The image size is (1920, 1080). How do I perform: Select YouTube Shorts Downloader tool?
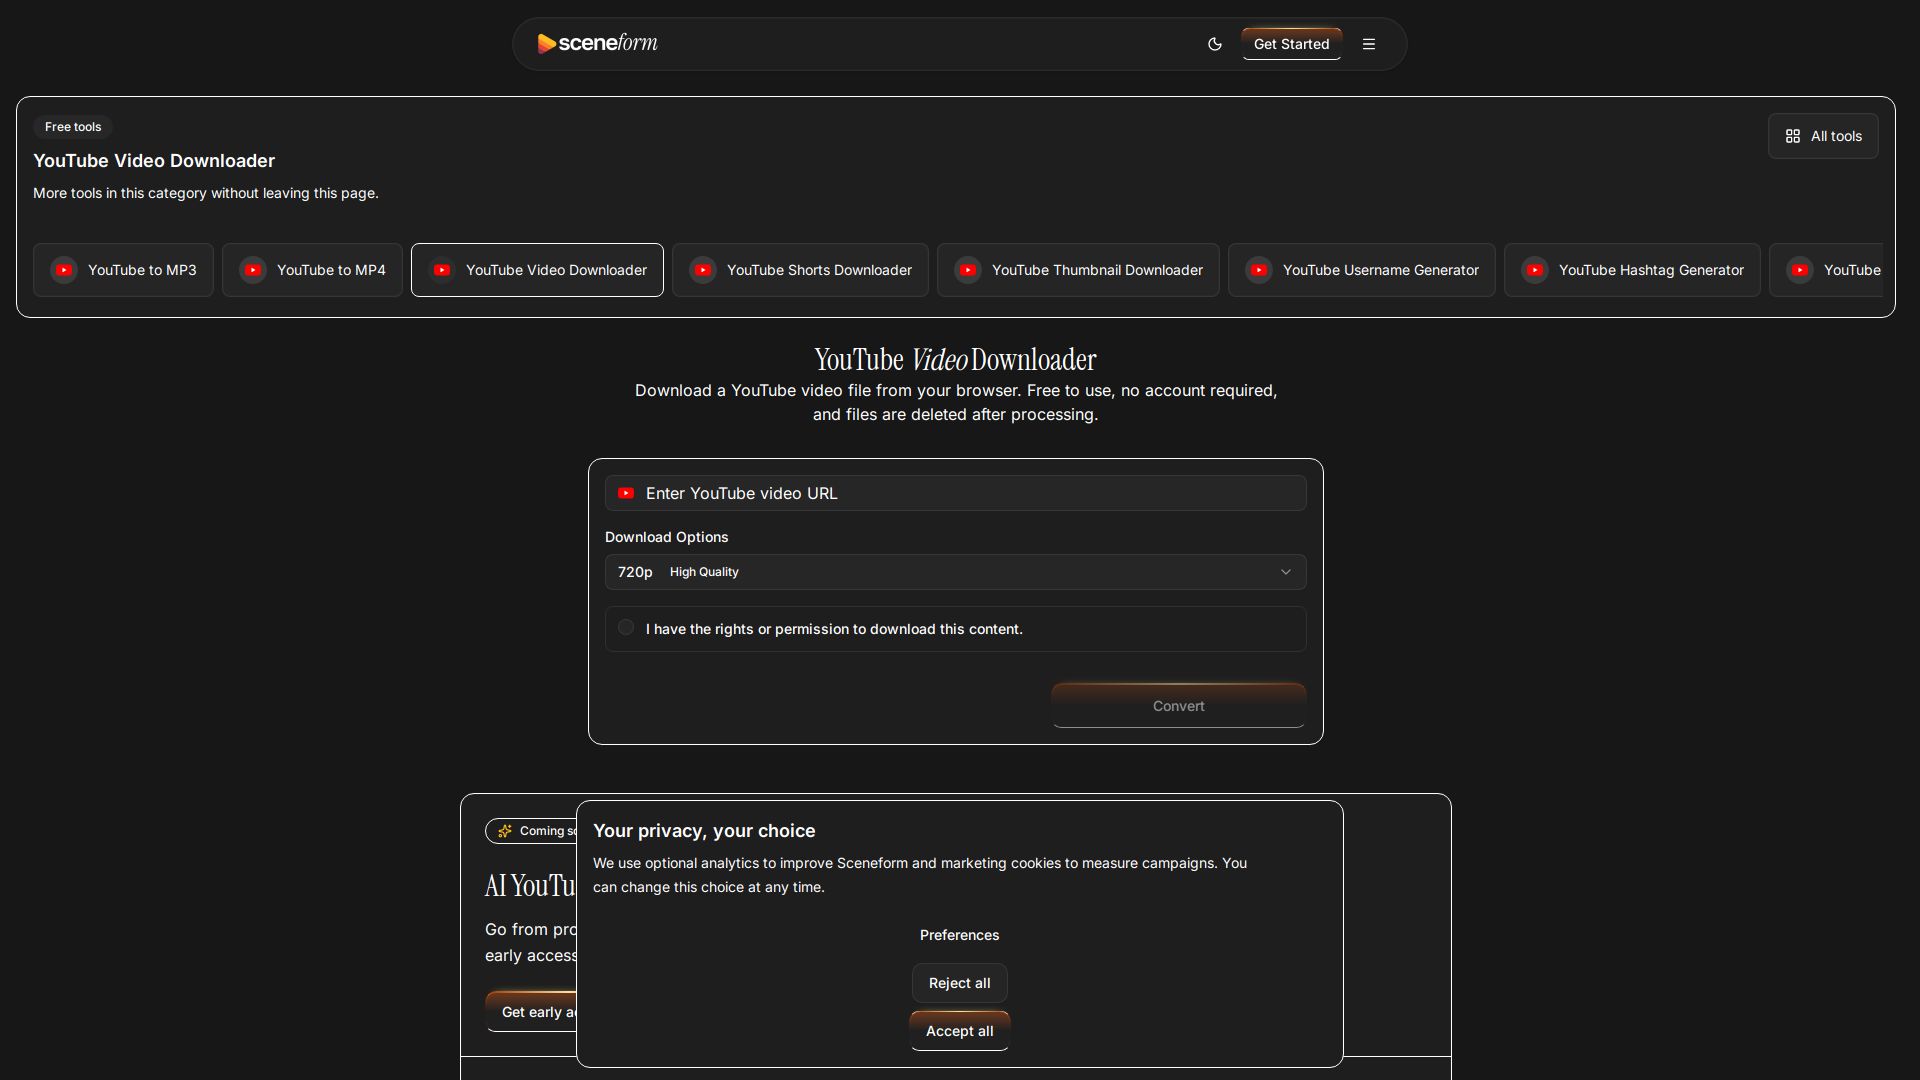click(800, 270)
